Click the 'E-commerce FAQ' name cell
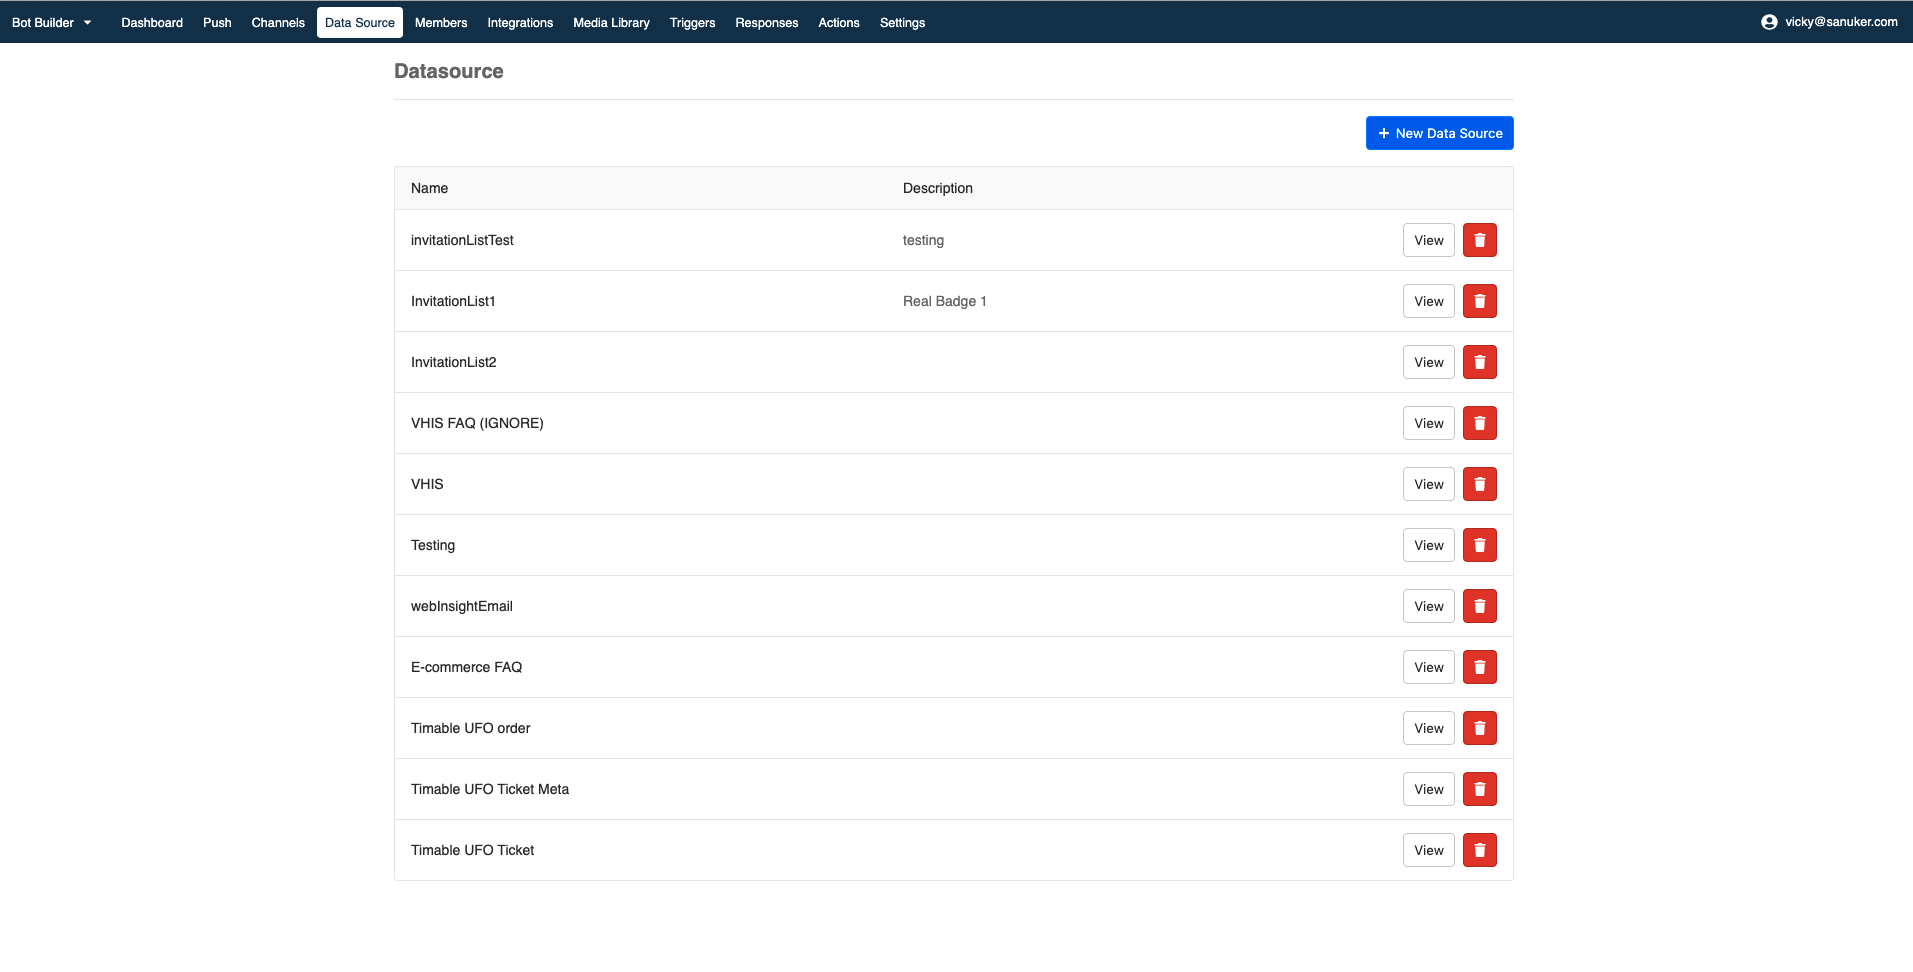The image size is (1913, 972). click(x=466, y=667)
